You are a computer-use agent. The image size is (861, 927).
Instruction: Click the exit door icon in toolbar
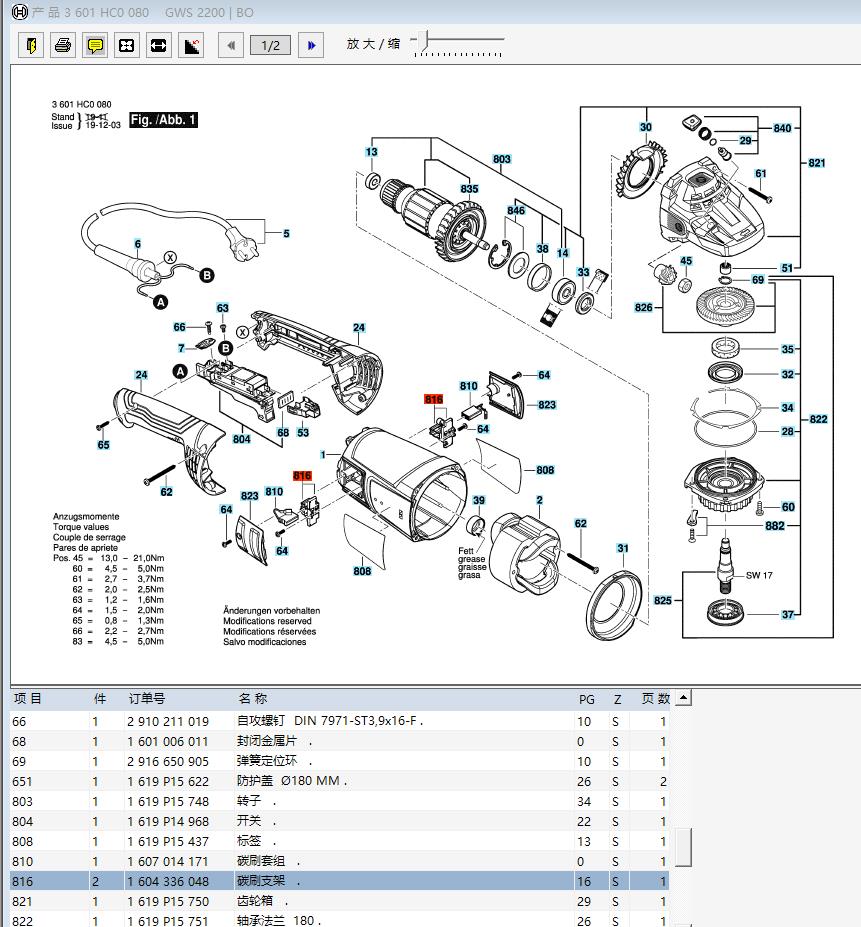31,45
